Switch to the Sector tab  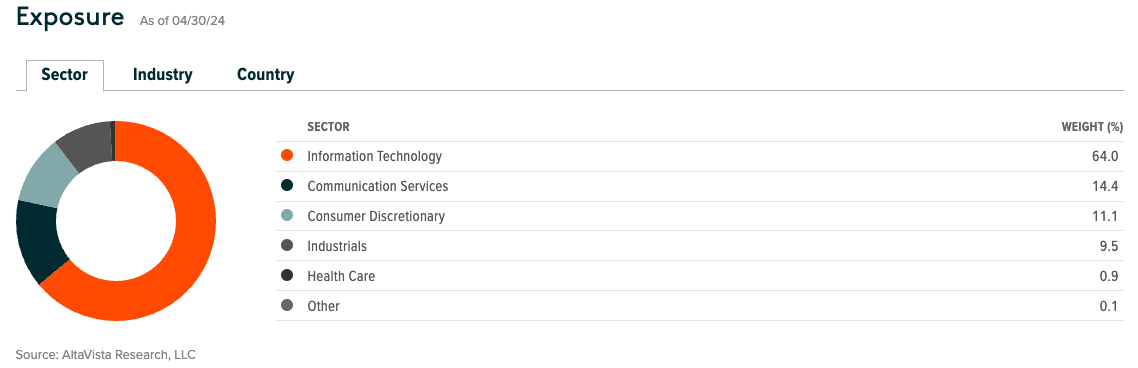[65, 75]
